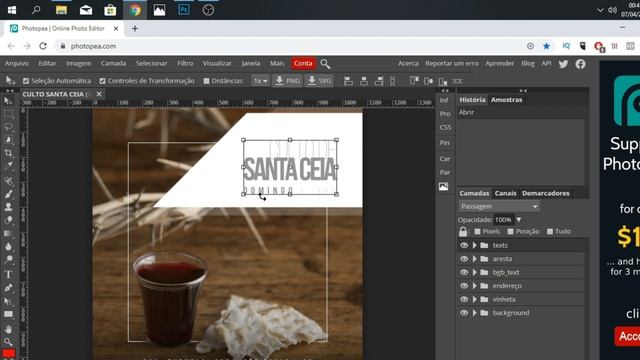Viewport: 640px width, 360px height.
Task: Open the Imagem menu
Action: point(78,63)
